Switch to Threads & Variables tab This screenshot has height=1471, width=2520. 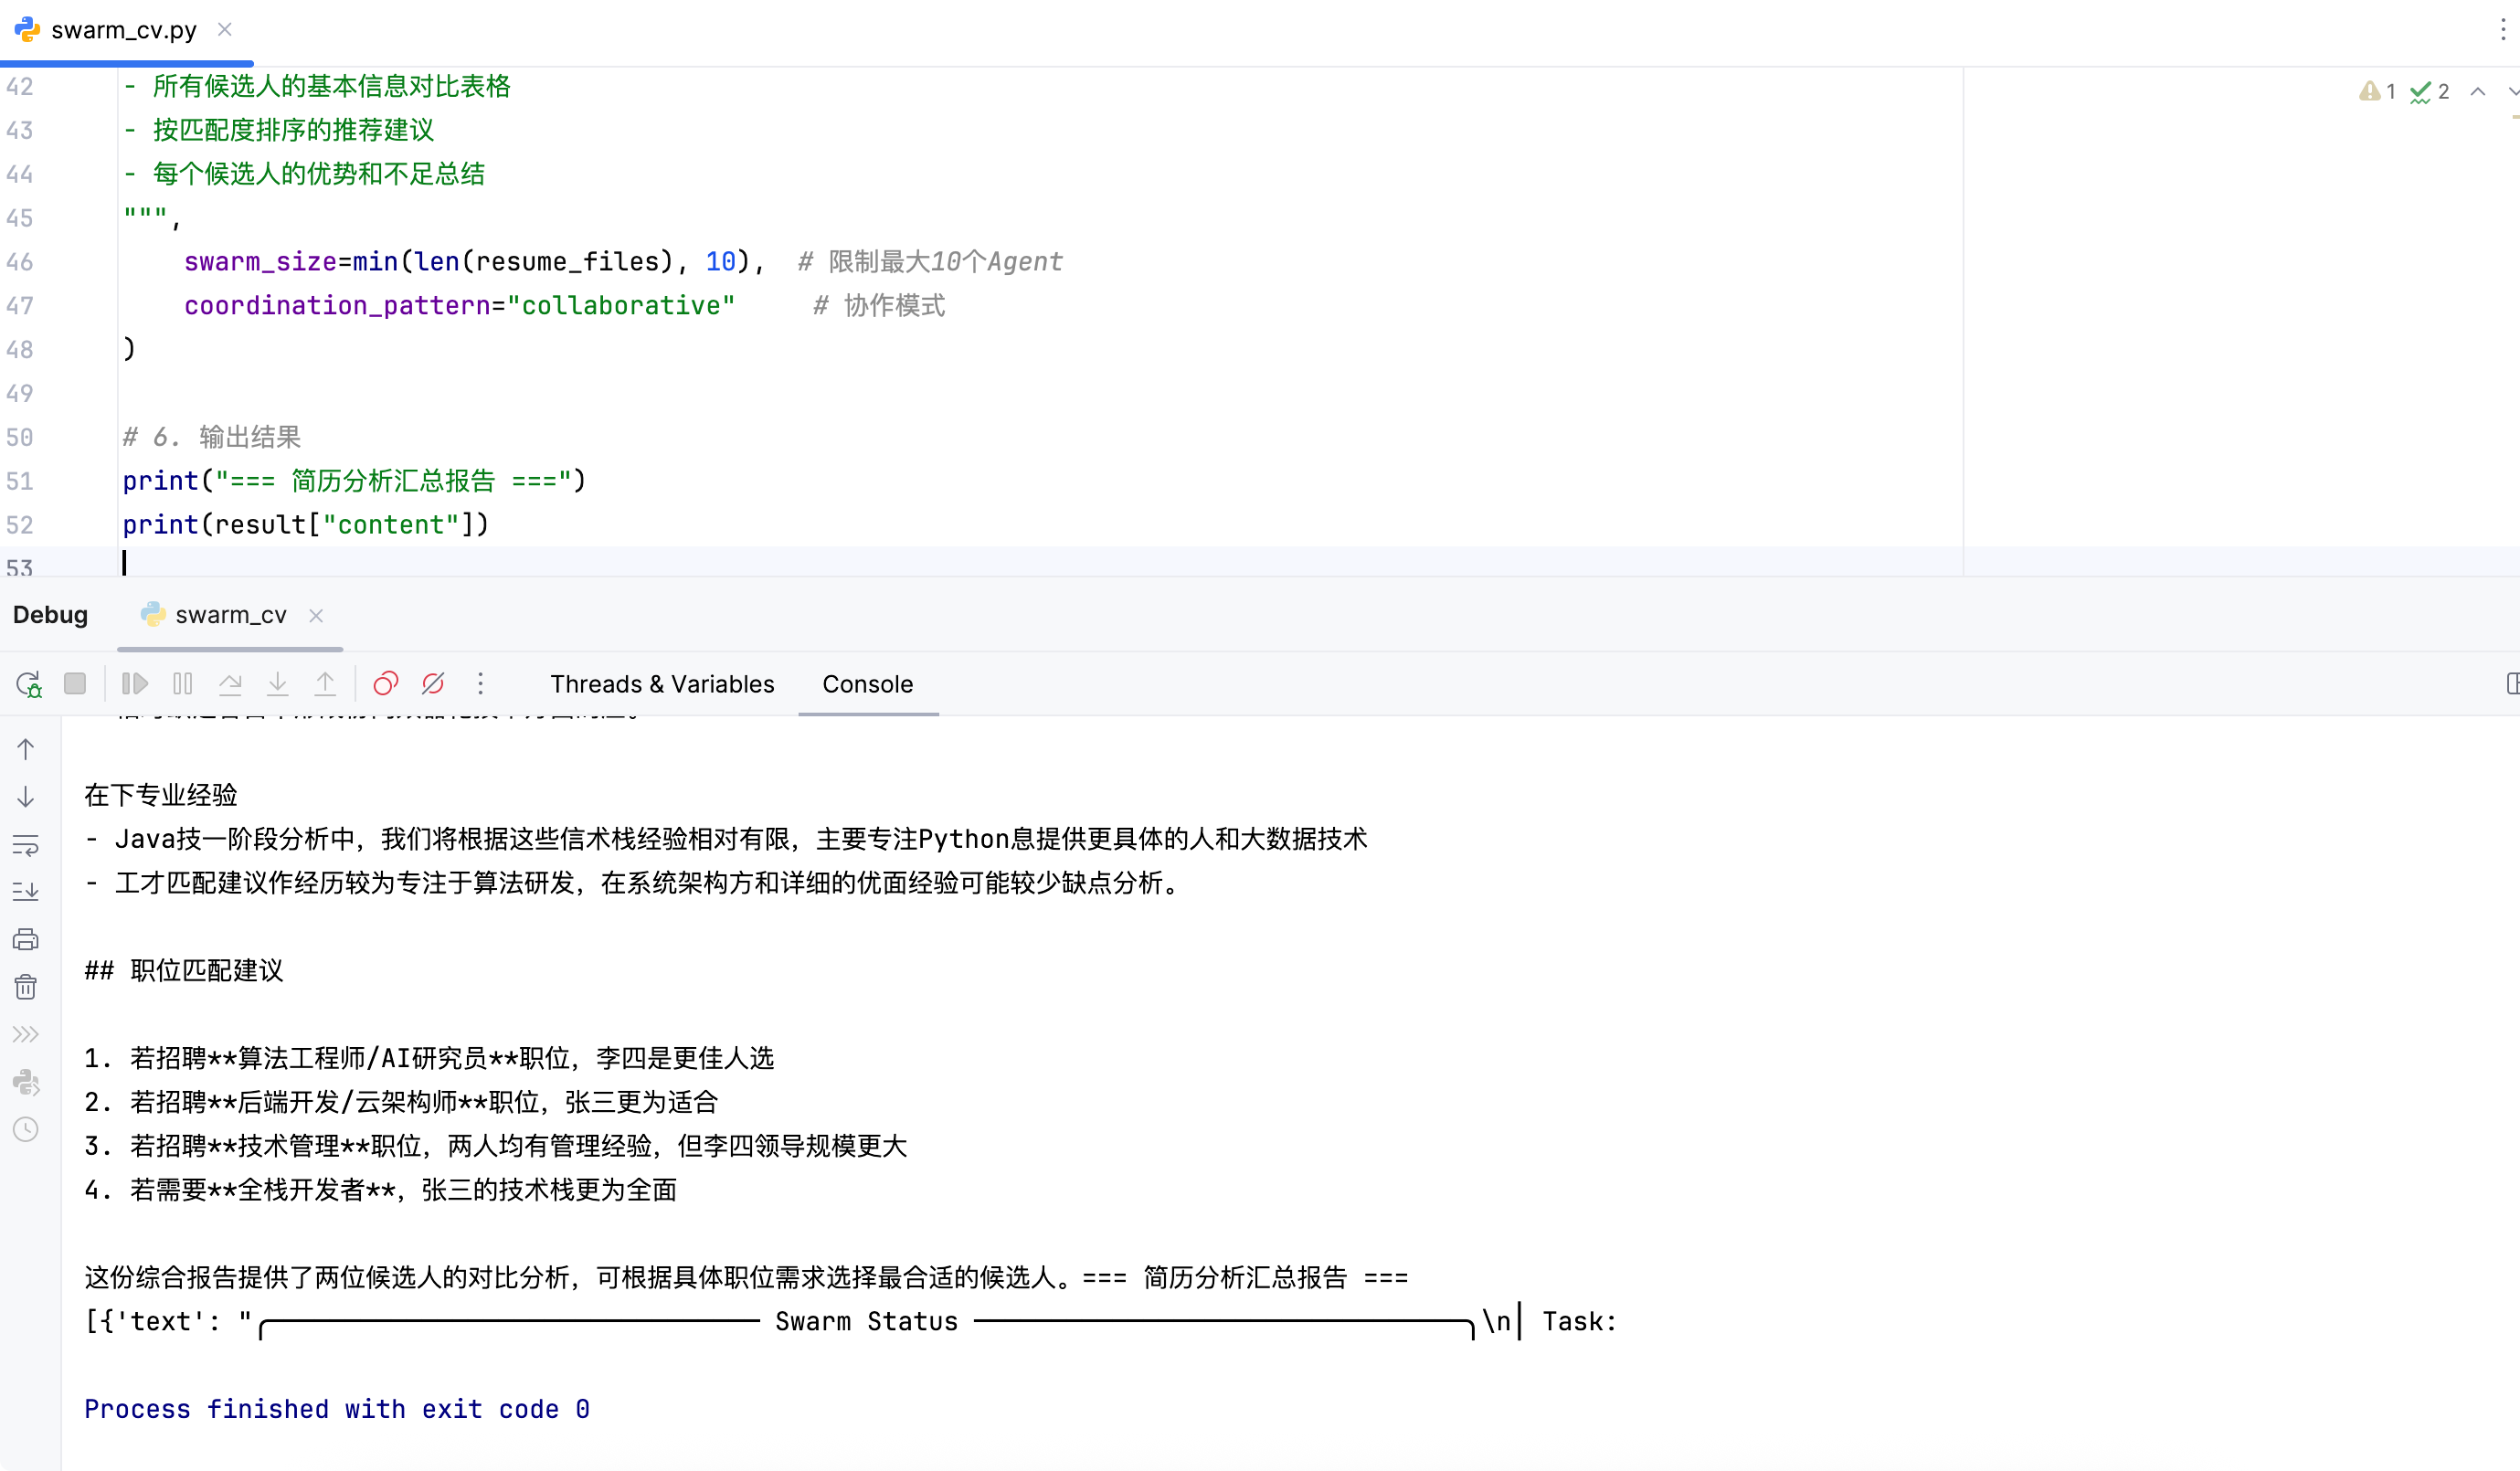pos(662,684)
